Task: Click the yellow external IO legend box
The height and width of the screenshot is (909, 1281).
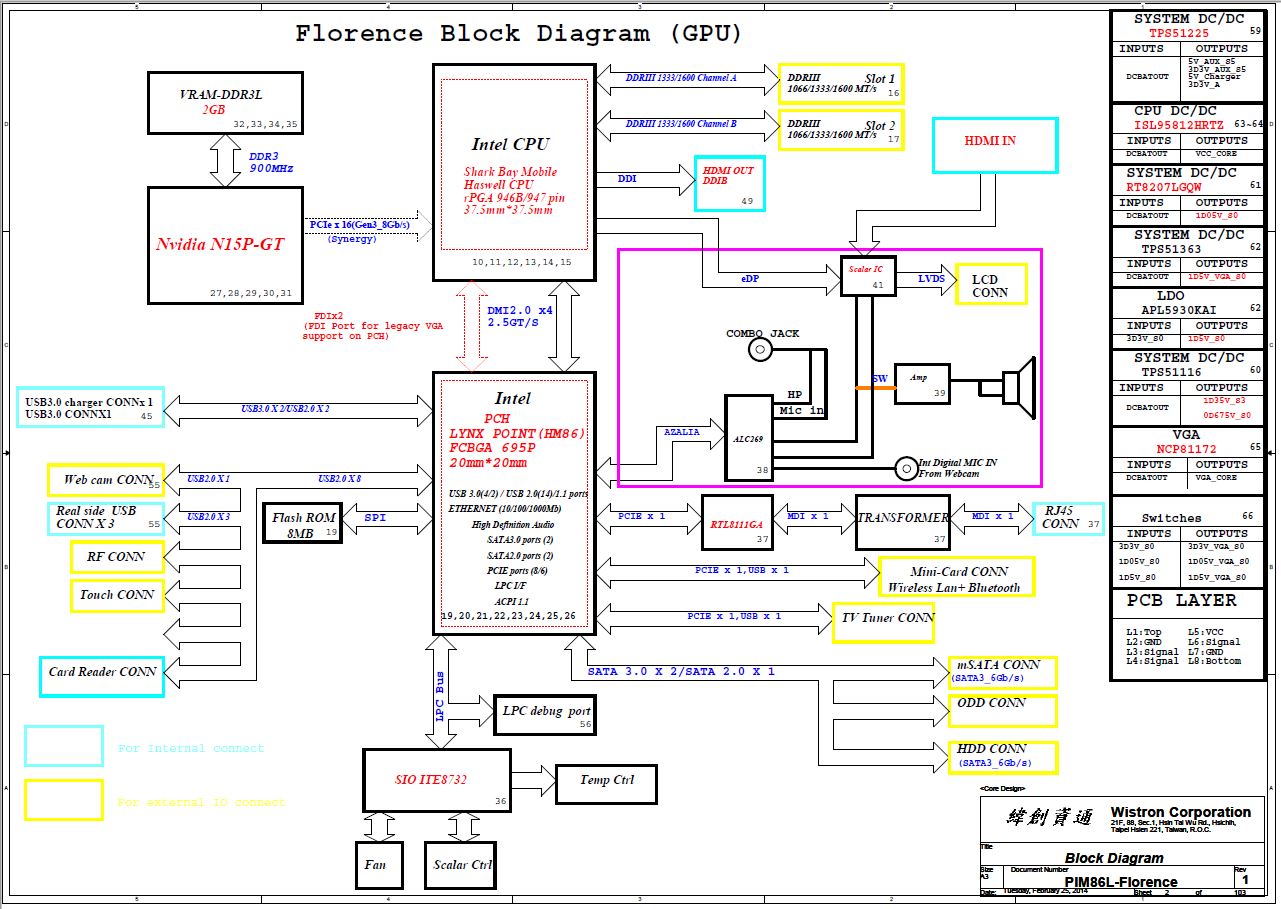Action: (x=64, y=800)
